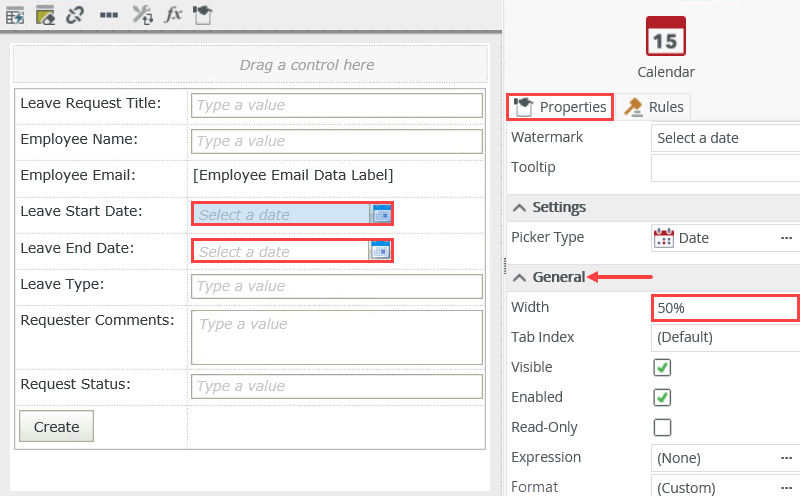Screen dimensions: 800x496
Task: Click the large Calendar control icon
Action: pos(665,36)
